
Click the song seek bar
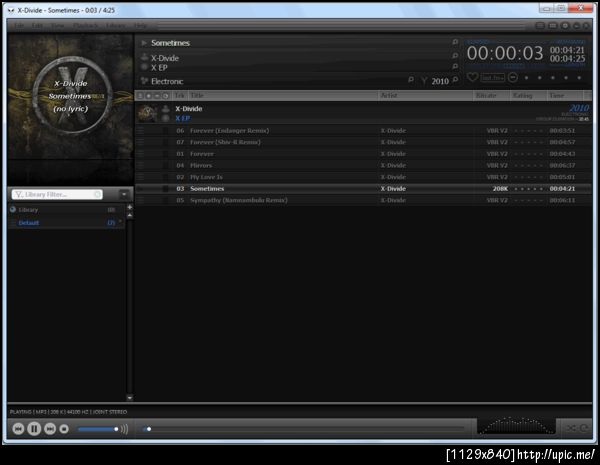coord(302,429)
